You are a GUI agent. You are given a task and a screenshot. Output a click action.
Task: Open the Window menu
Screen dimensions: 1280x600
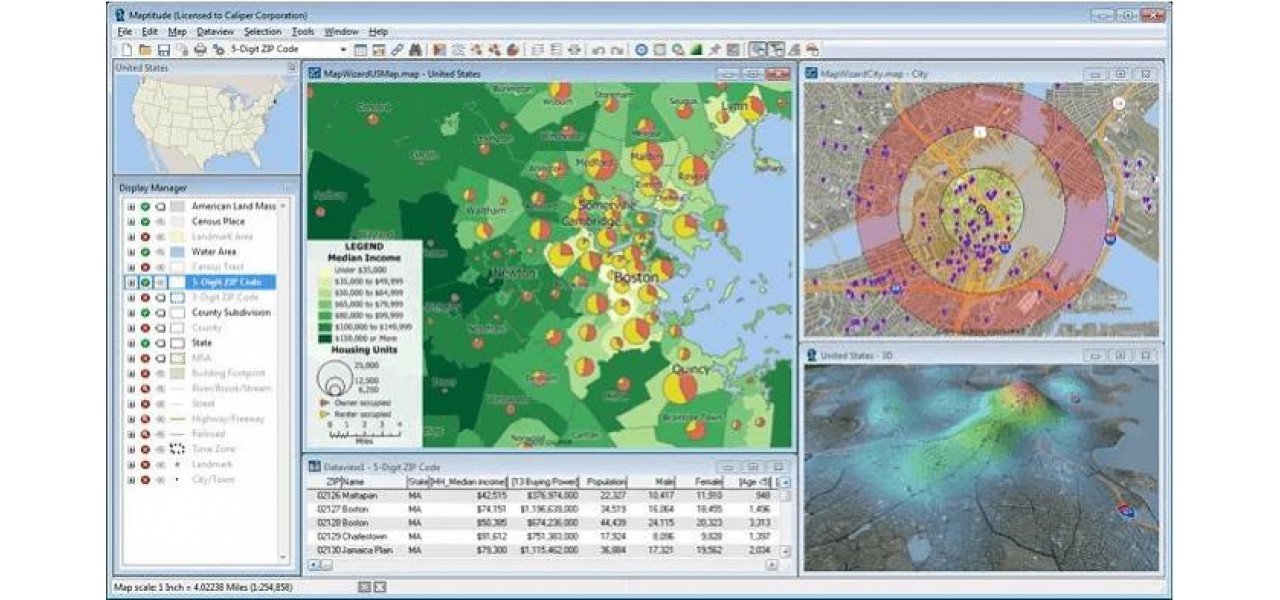click(342, 32)
